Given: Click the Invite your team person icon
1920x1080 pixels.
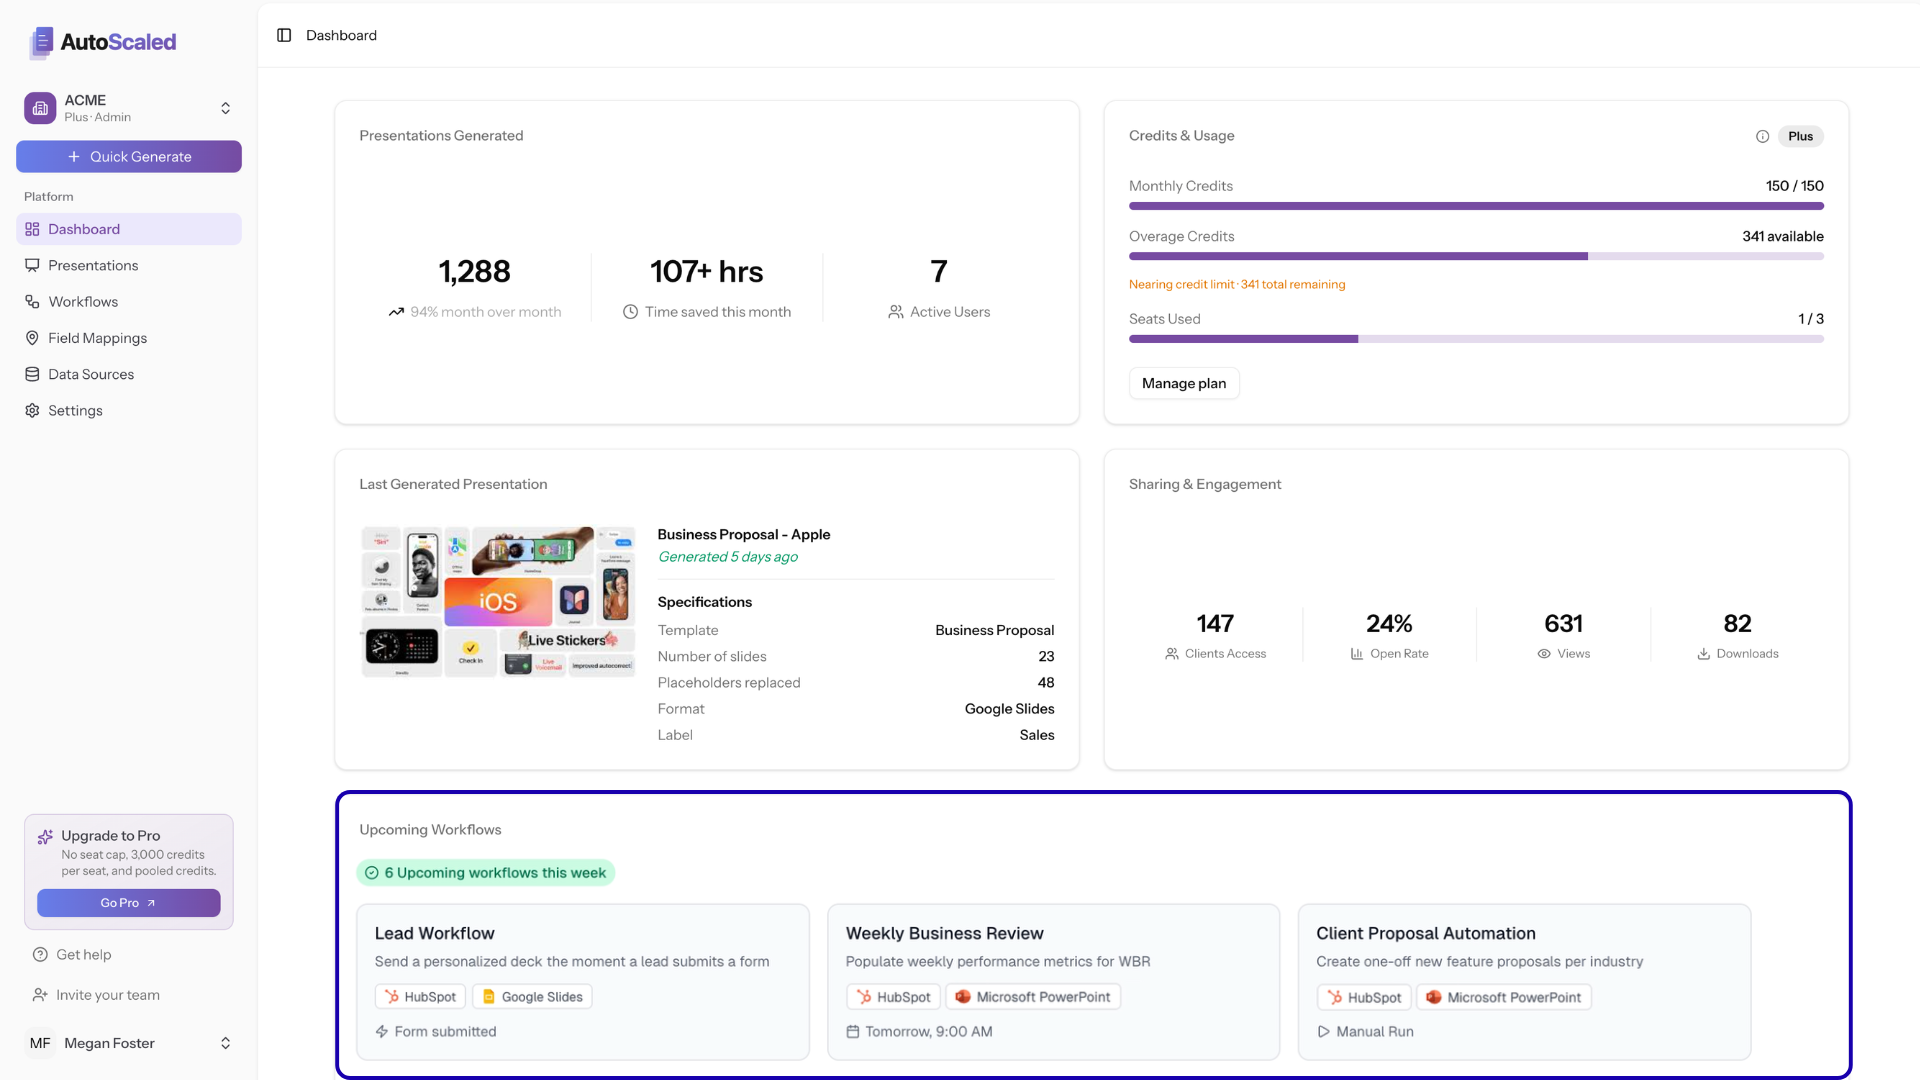Looking at the screenshot, I should (x=40, y=995).
